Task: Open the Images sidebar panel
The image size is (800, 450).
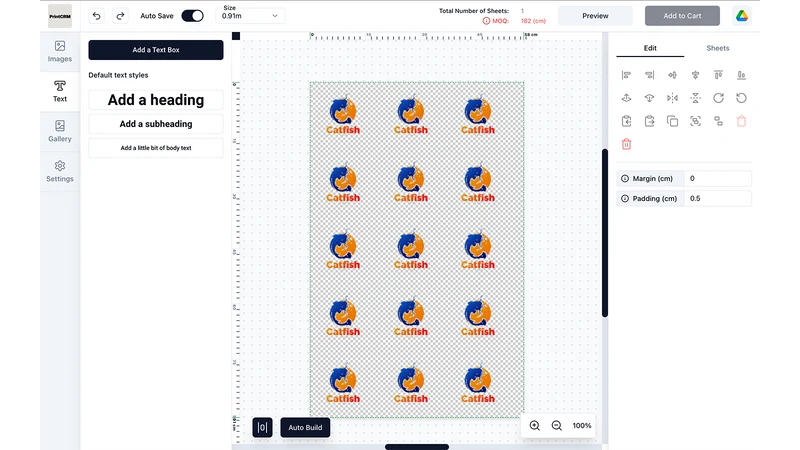Action: [x=60, y=52]
